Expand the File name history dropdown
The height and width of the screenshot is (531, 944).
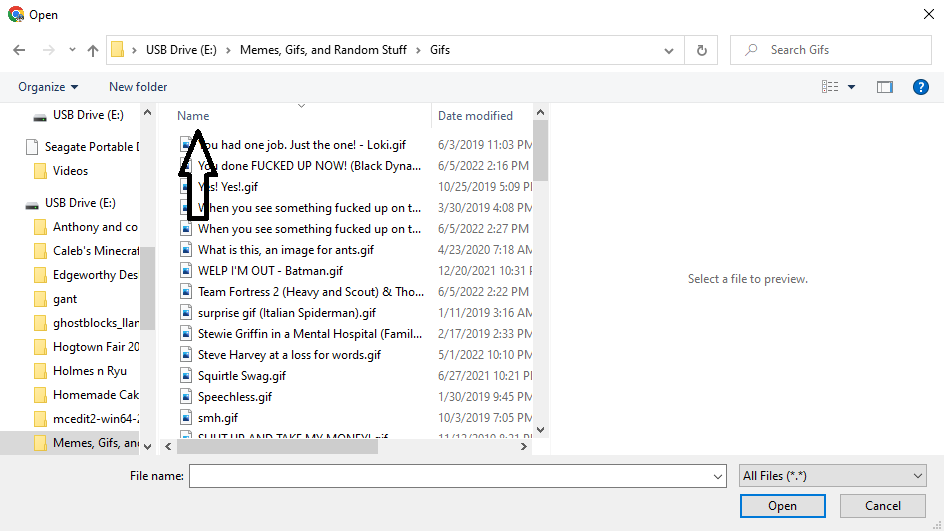pyautogui.click(x=718, y=476)
